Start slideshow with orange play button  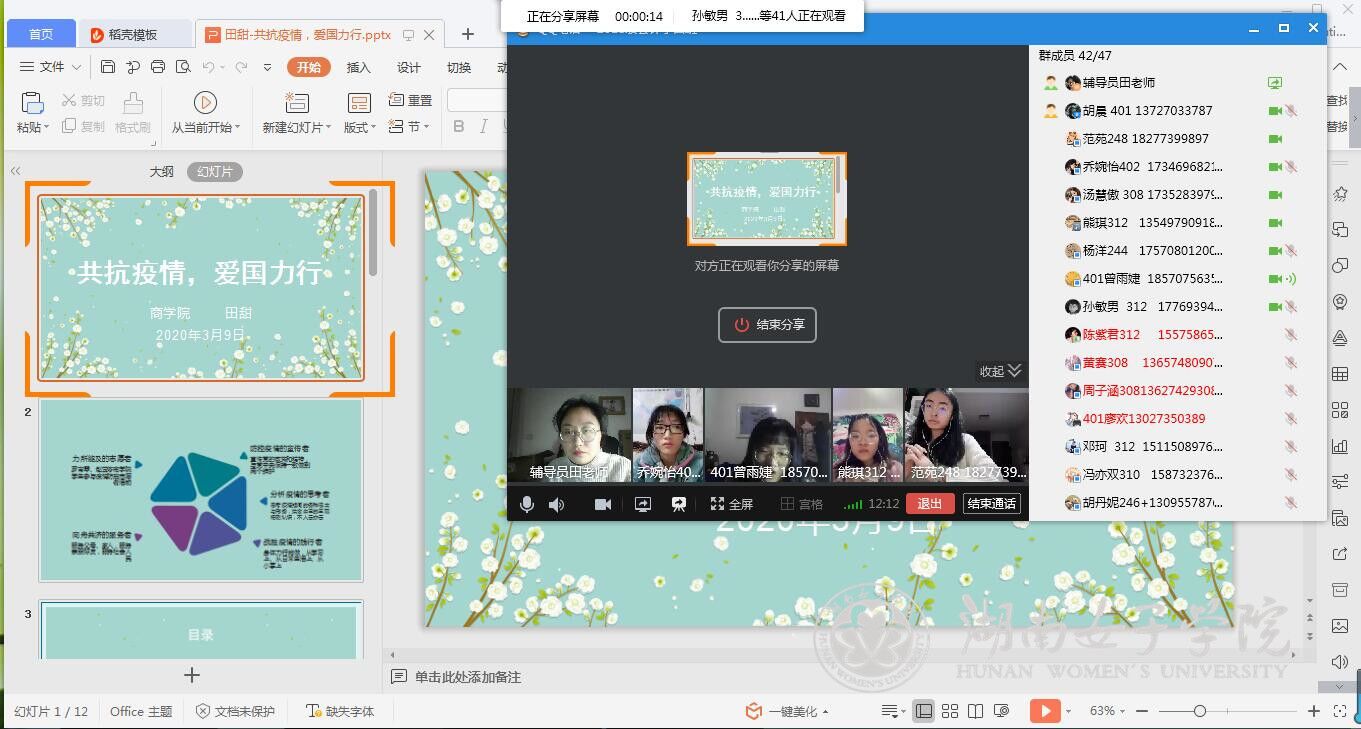(1044, 711)
